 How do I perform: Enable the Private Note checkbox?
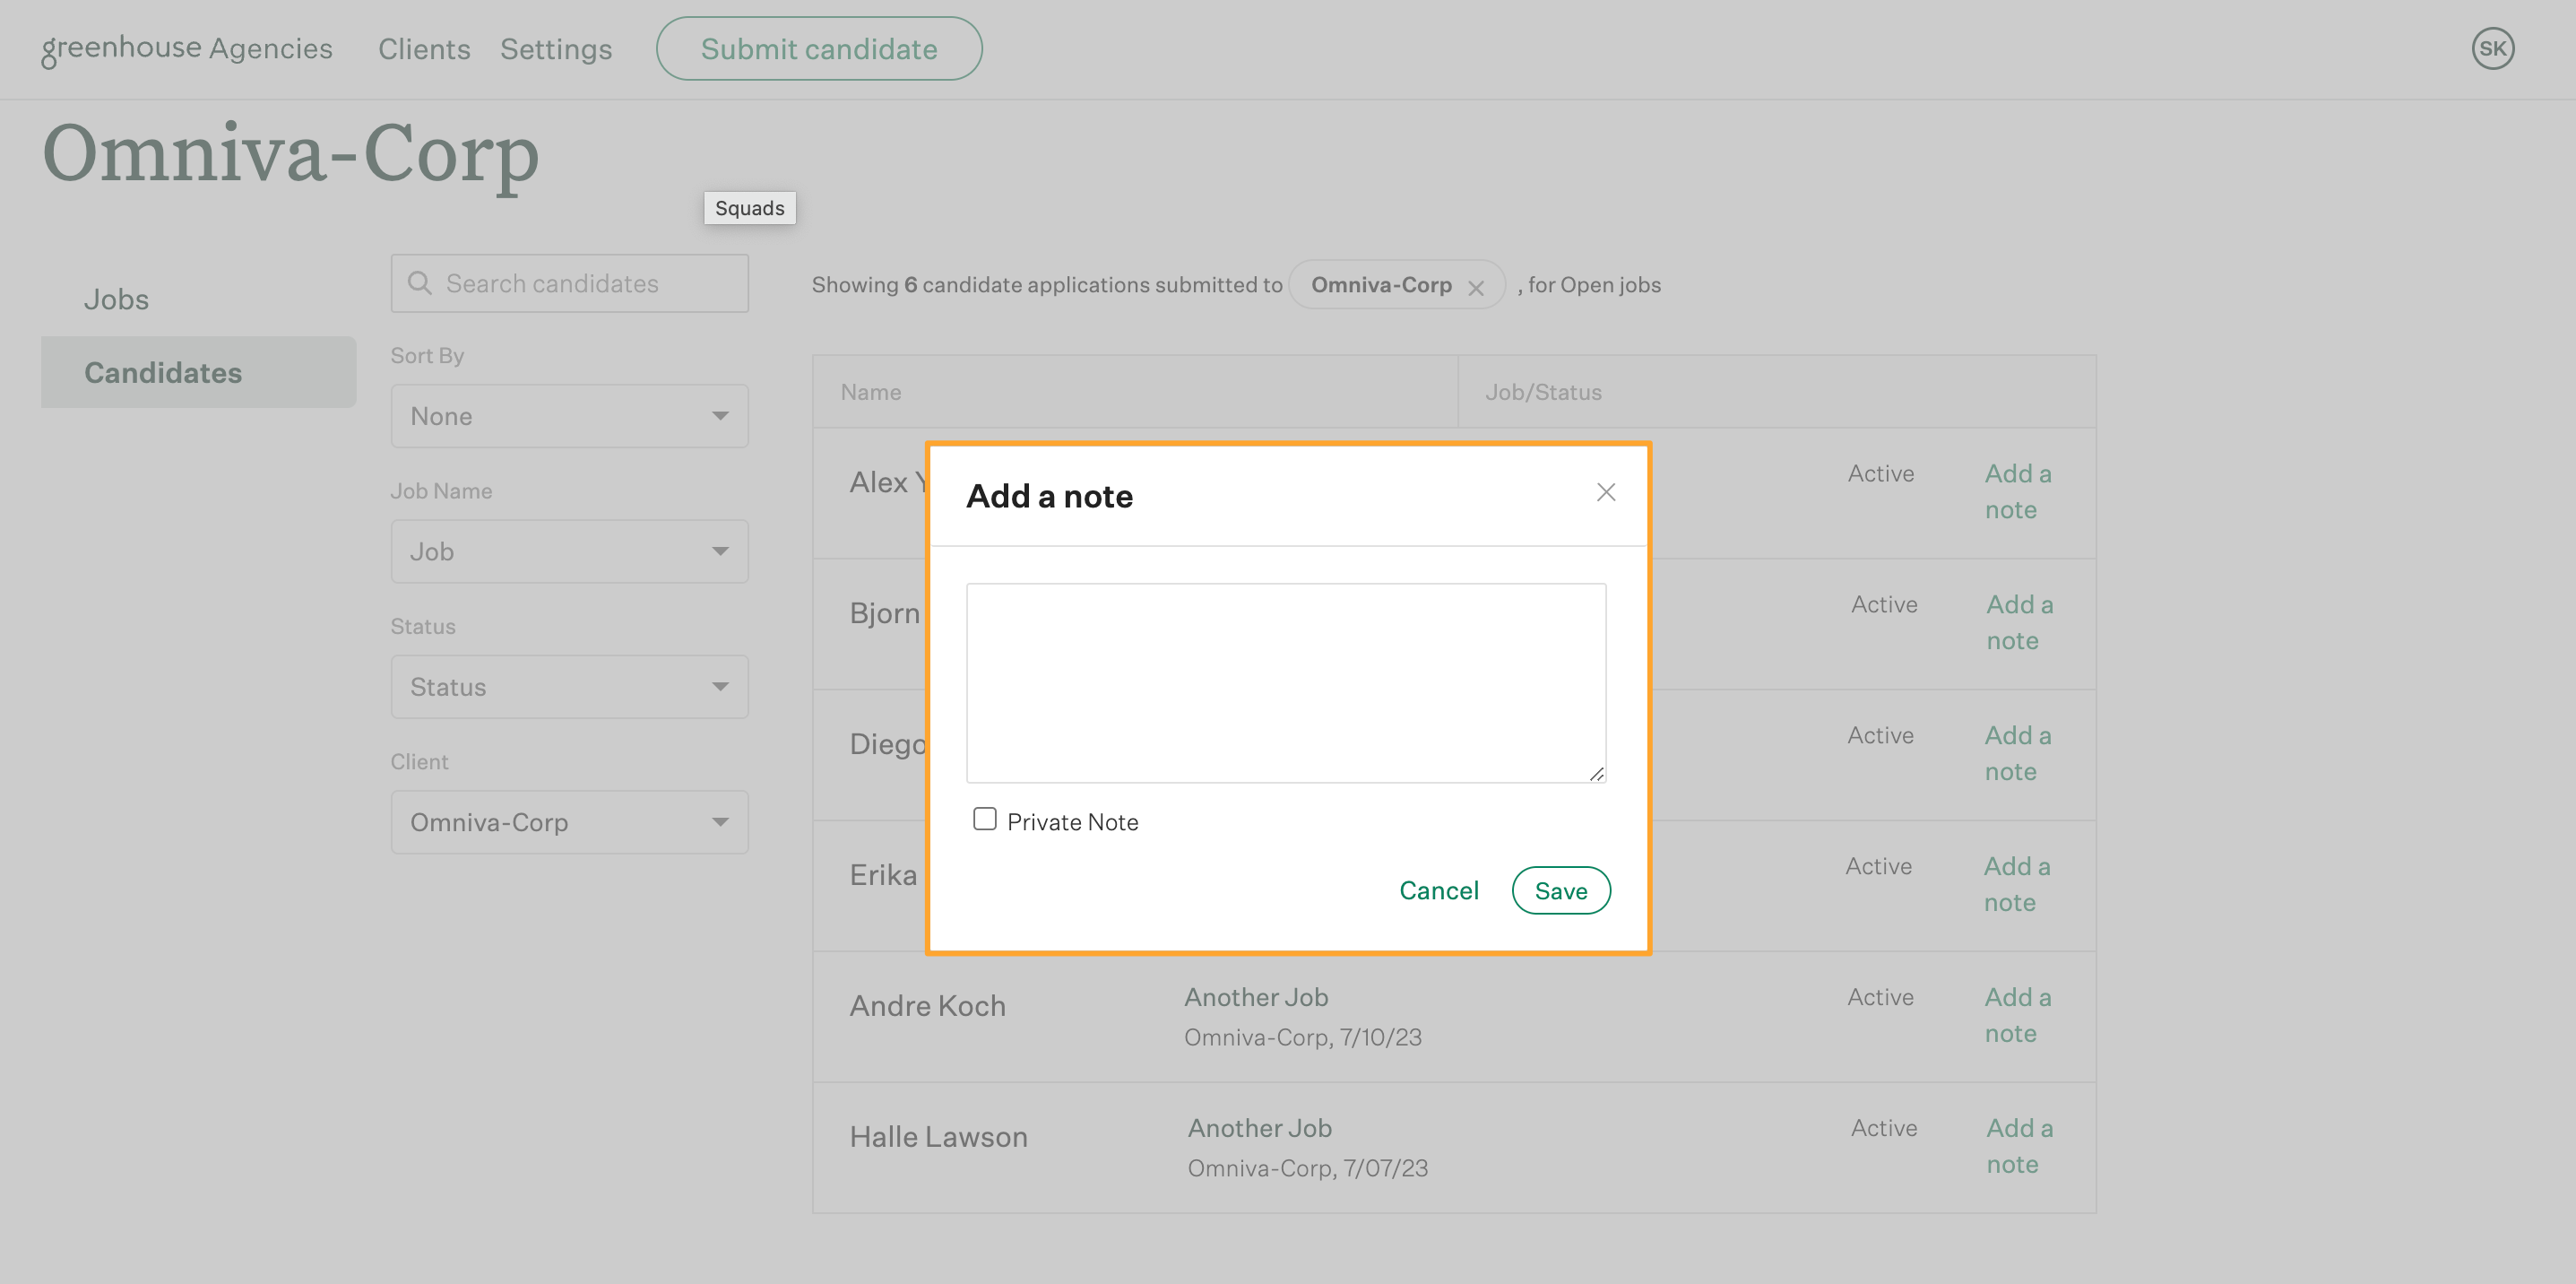coord(985,819)
